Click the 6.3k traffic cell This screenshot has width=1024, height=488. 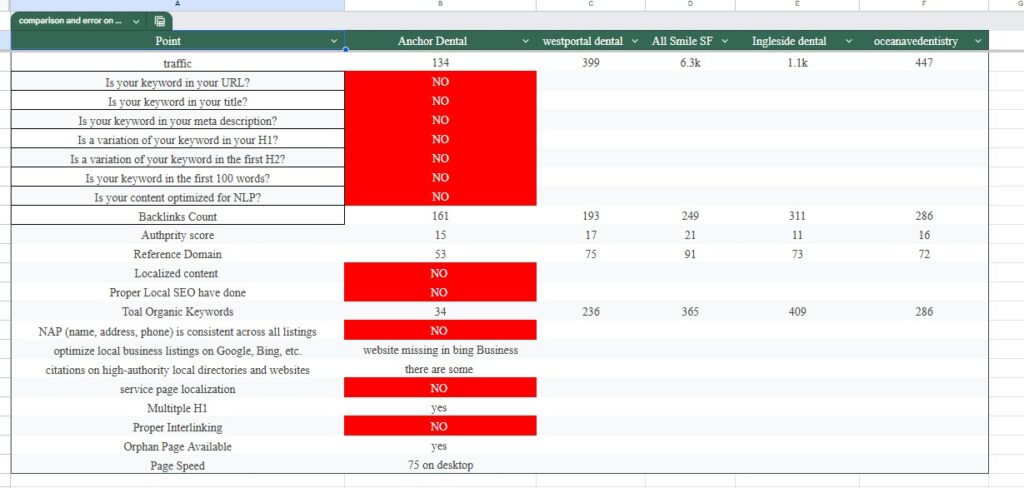(690, 64)
